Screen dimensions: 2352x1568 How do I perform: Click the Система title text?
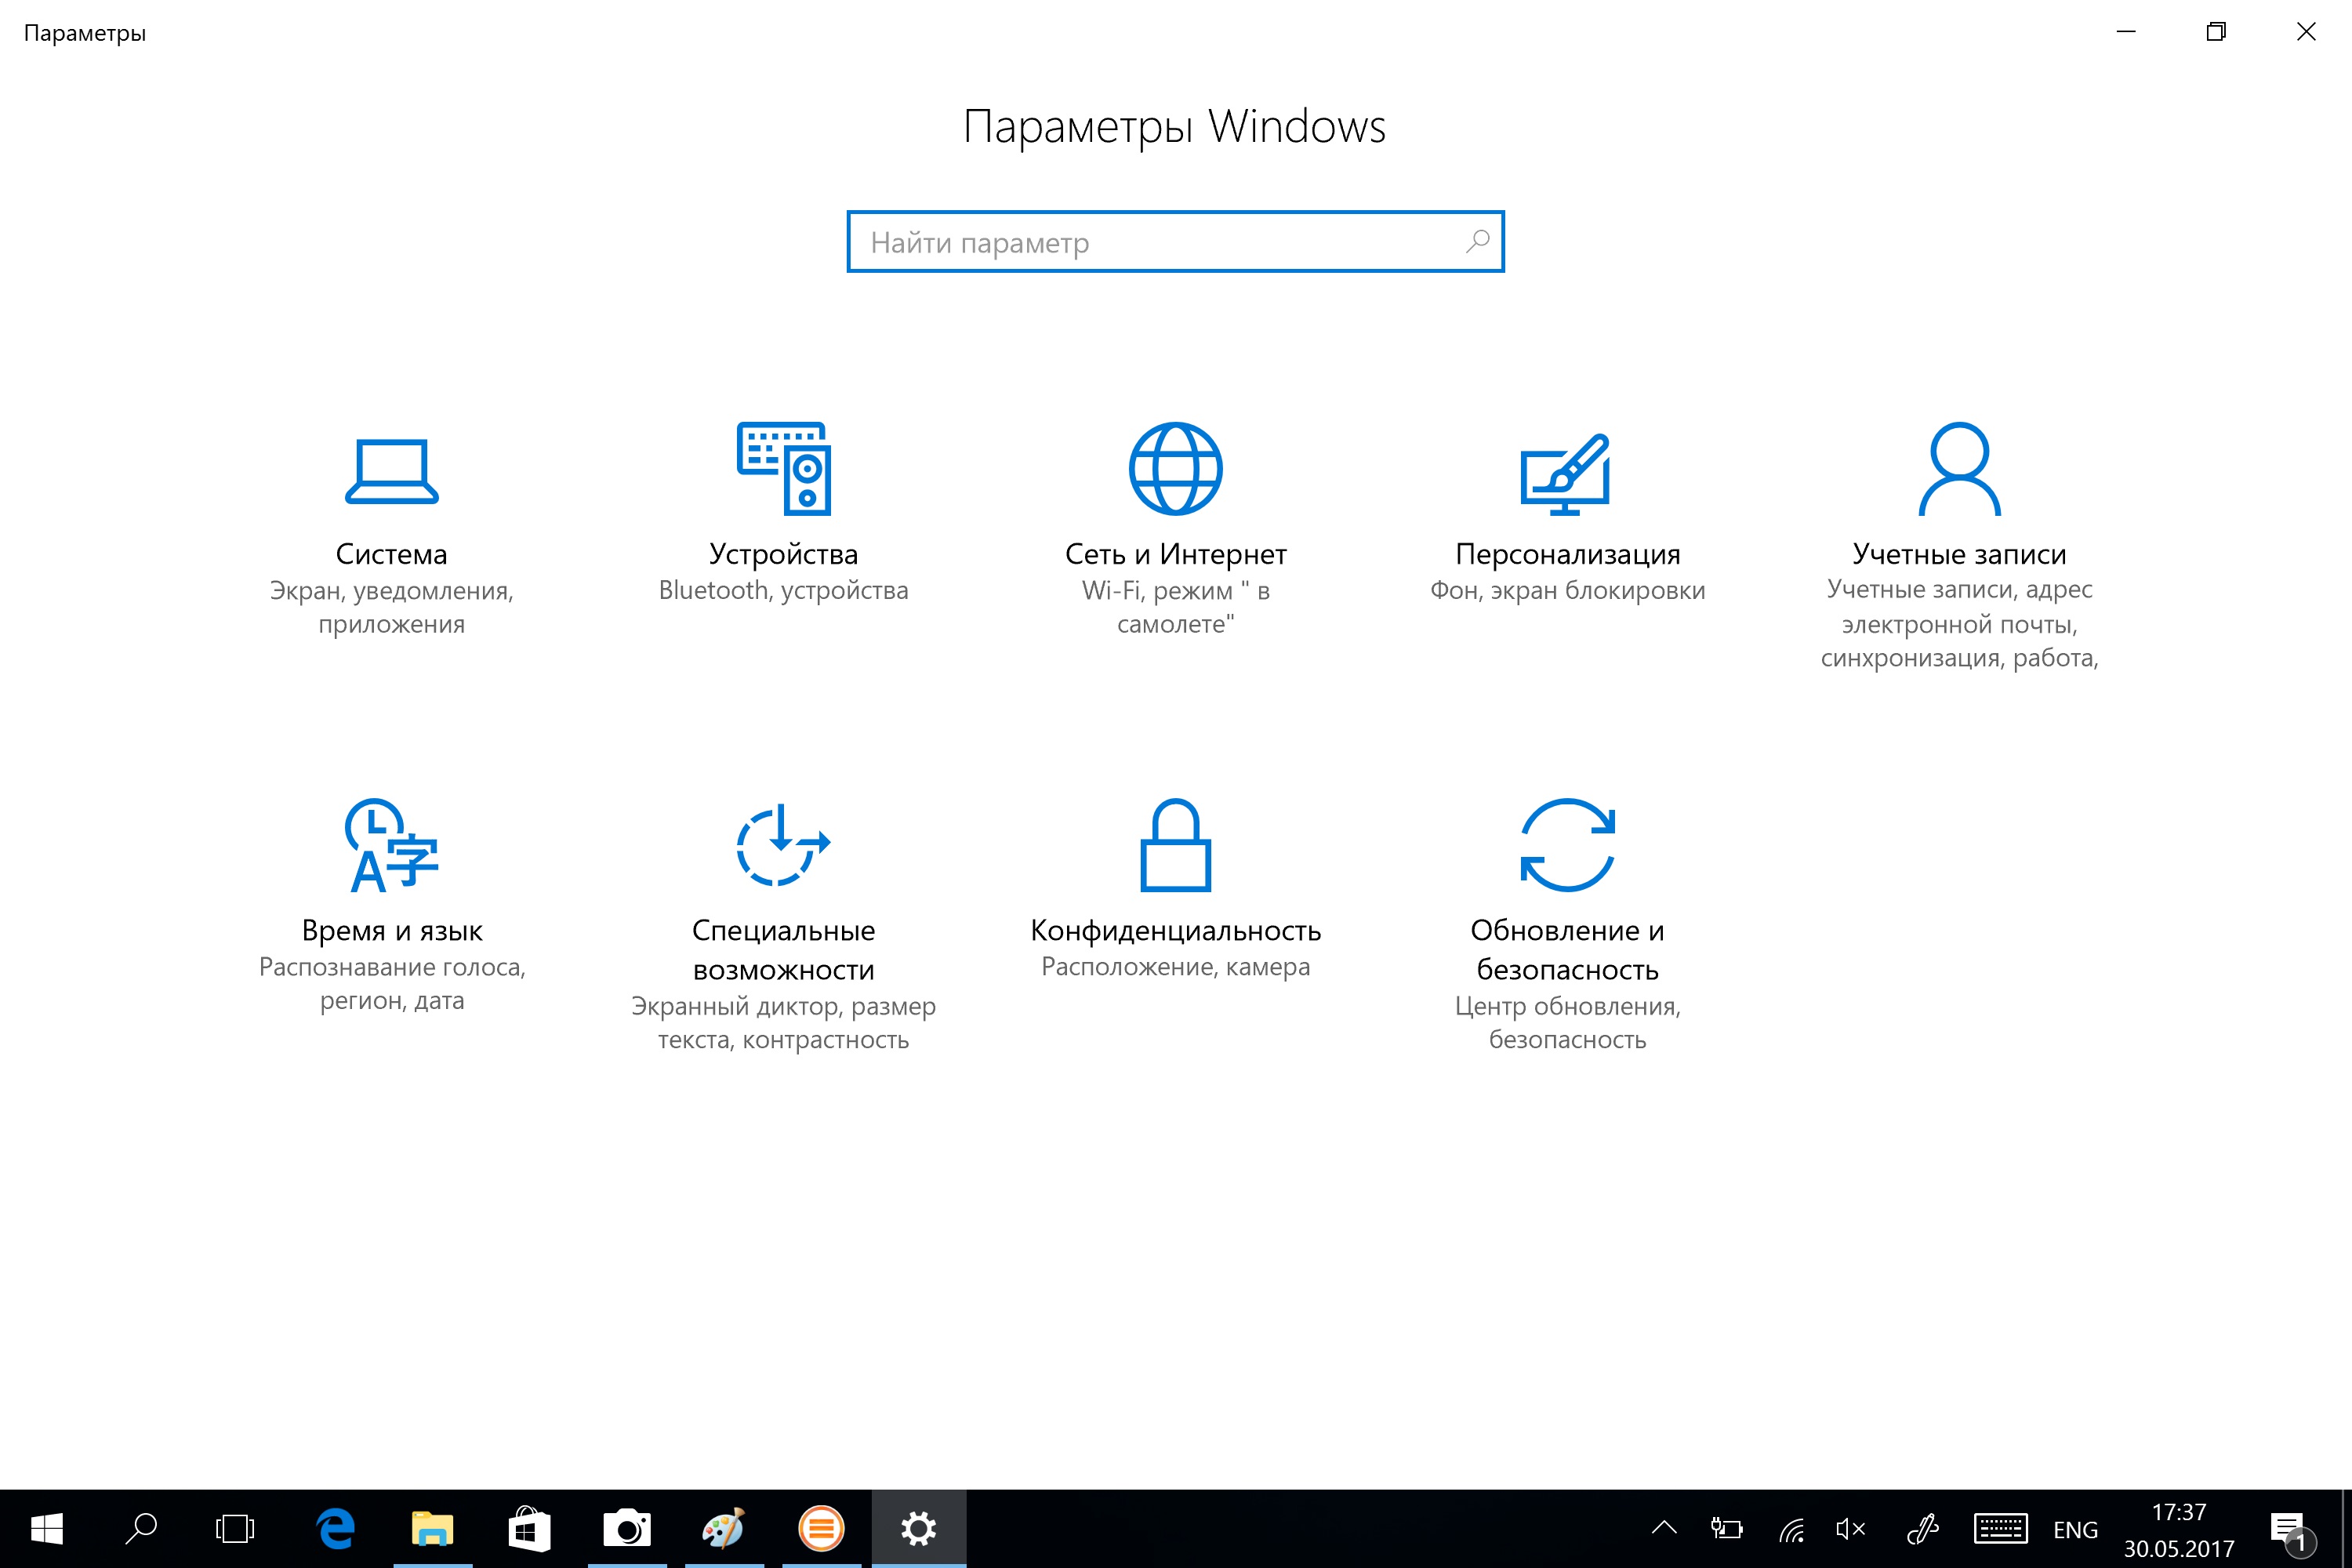(x=391, y=554)
